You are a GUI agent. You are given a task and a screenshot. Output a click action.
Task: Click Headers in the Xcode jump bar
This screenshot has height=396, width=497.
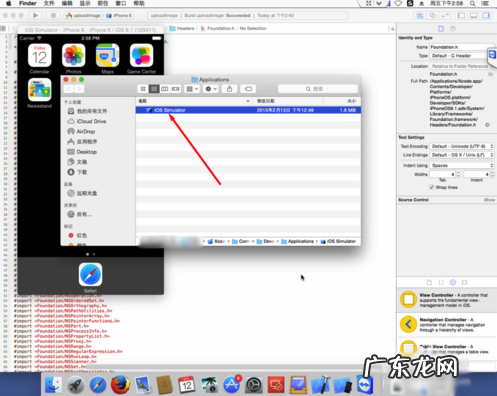(x=182, y=28)
